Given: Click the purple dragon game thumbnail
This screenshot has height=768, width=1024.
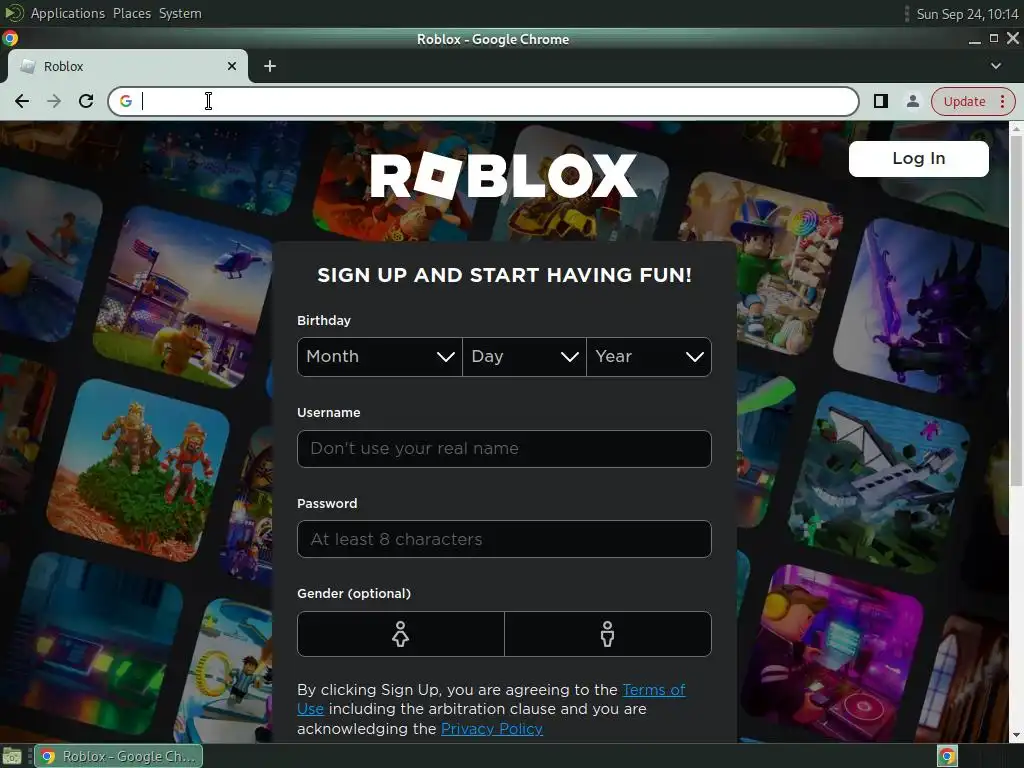Looking at the screenshot, I should 921,307.
